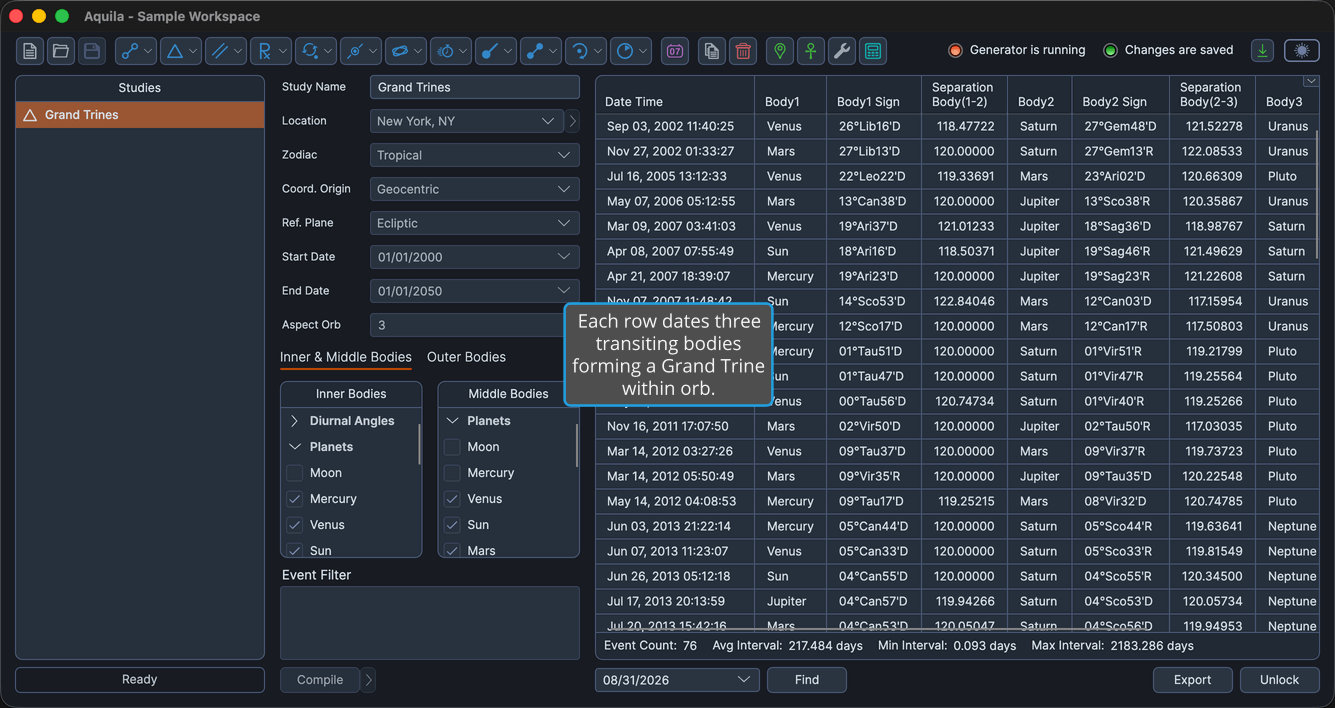The height and width of the screenshot is (708, 1335).
Task: Uncheck Mercury in the Inner Bodies list
Action: (x=295, y=499)
